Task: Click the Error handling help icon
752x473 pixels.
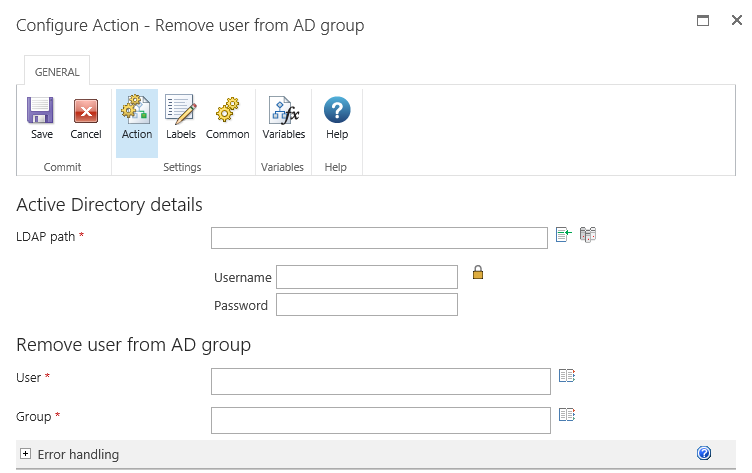Action: (704, 454)
